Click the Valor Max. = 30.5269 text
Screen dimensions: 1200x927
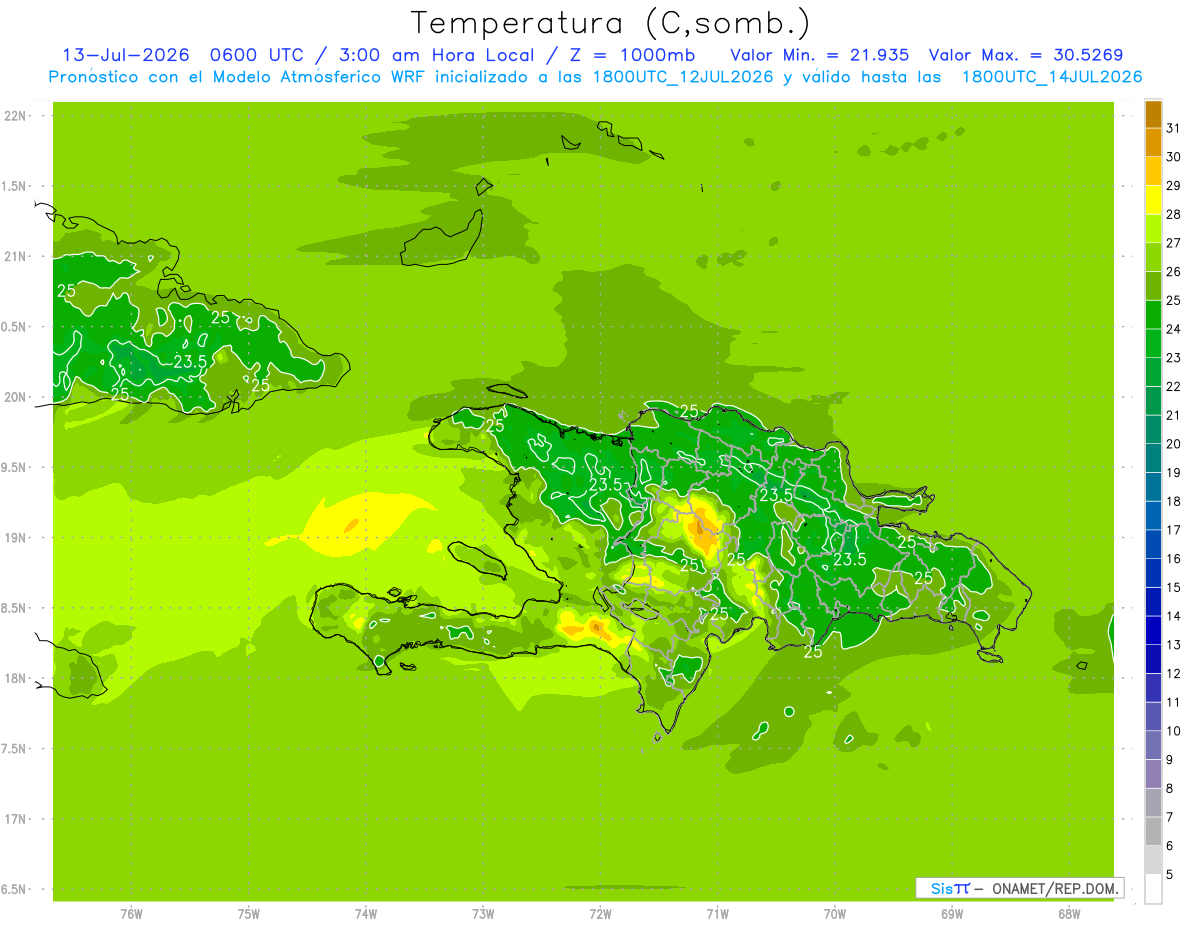(x=1032, y=55)
